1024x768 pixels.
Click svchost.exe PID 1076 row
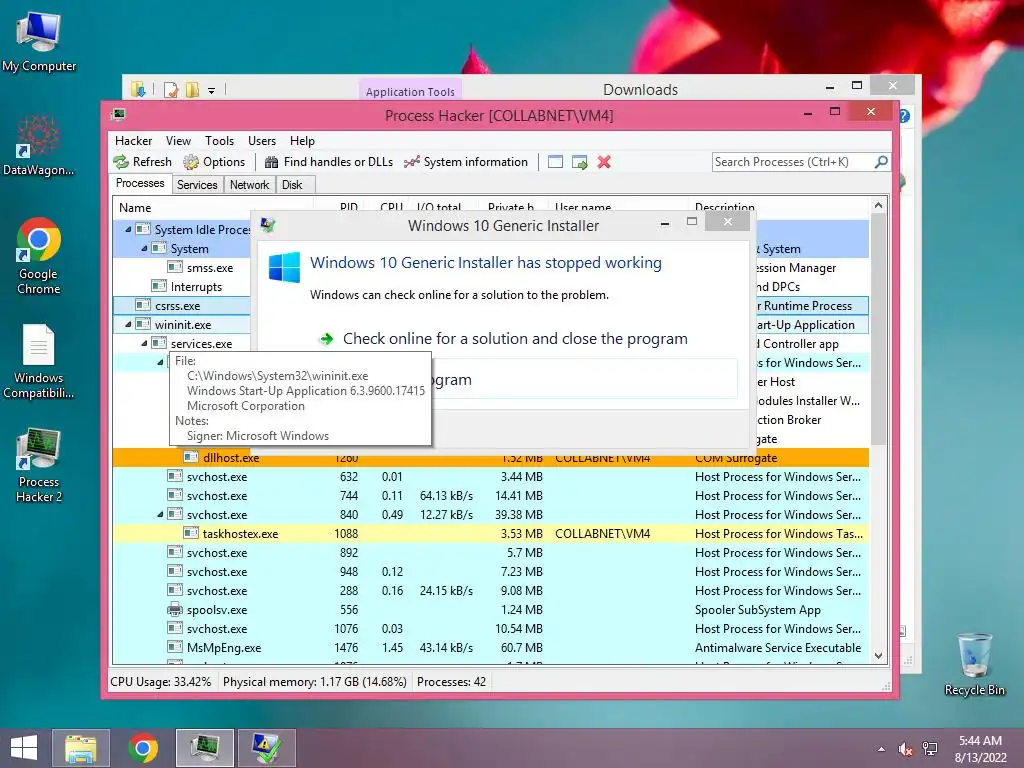[490, 628]
